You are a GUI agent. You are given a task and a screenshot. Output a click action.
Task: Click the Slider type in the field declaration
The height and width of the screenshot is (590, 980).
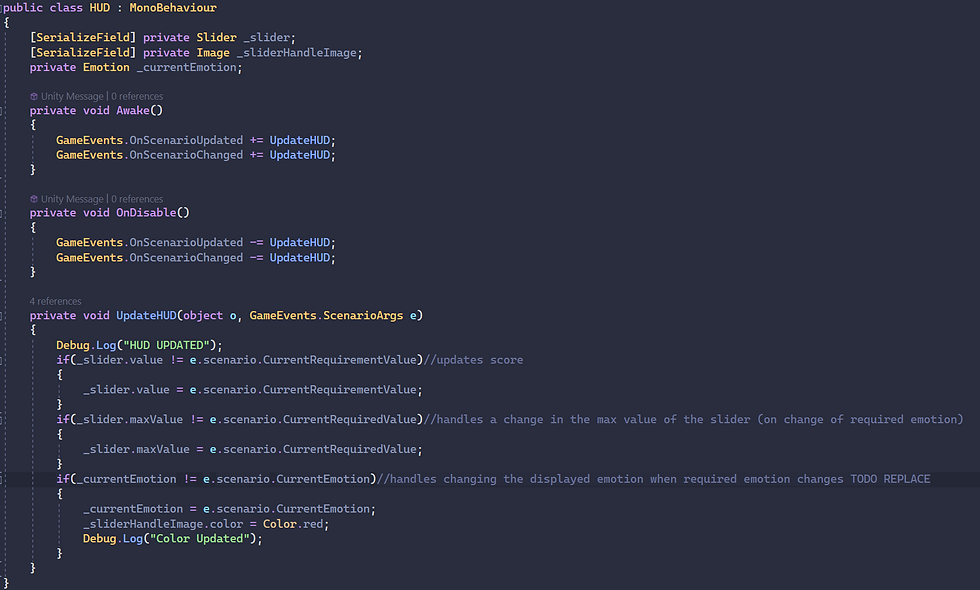[216, 38]
